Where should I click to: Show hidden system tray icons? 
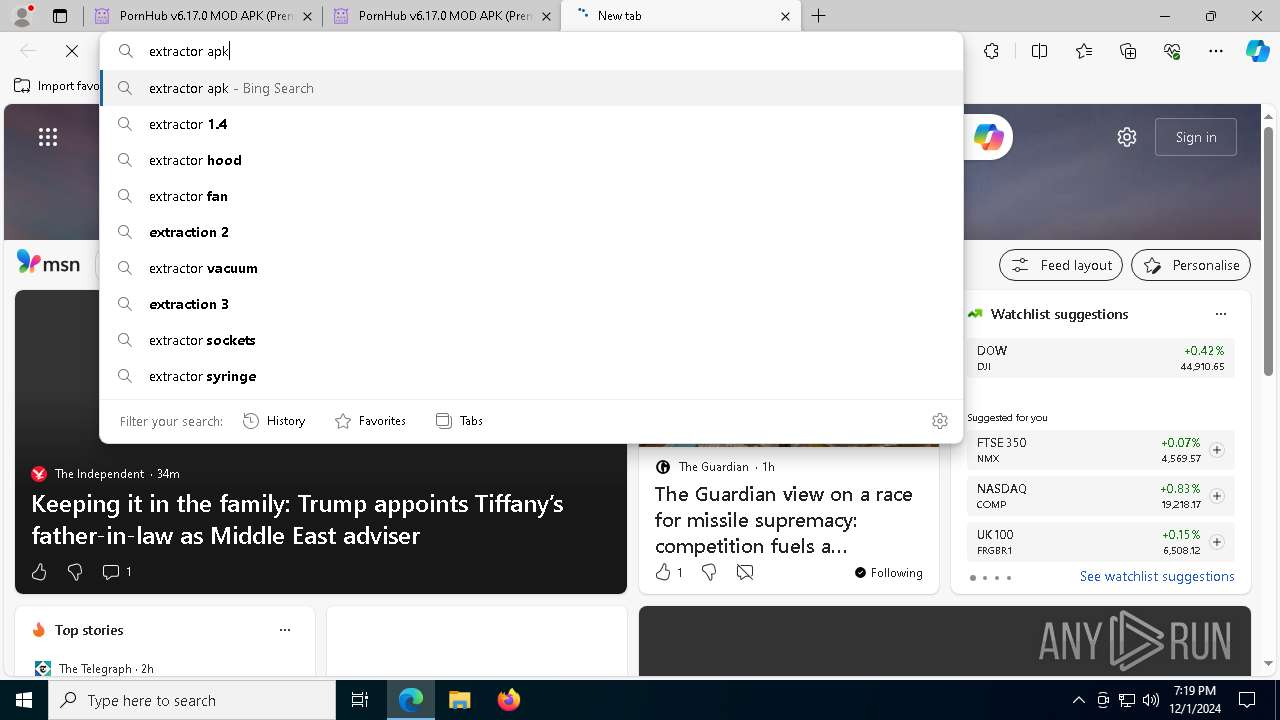tap(1078, 700)
